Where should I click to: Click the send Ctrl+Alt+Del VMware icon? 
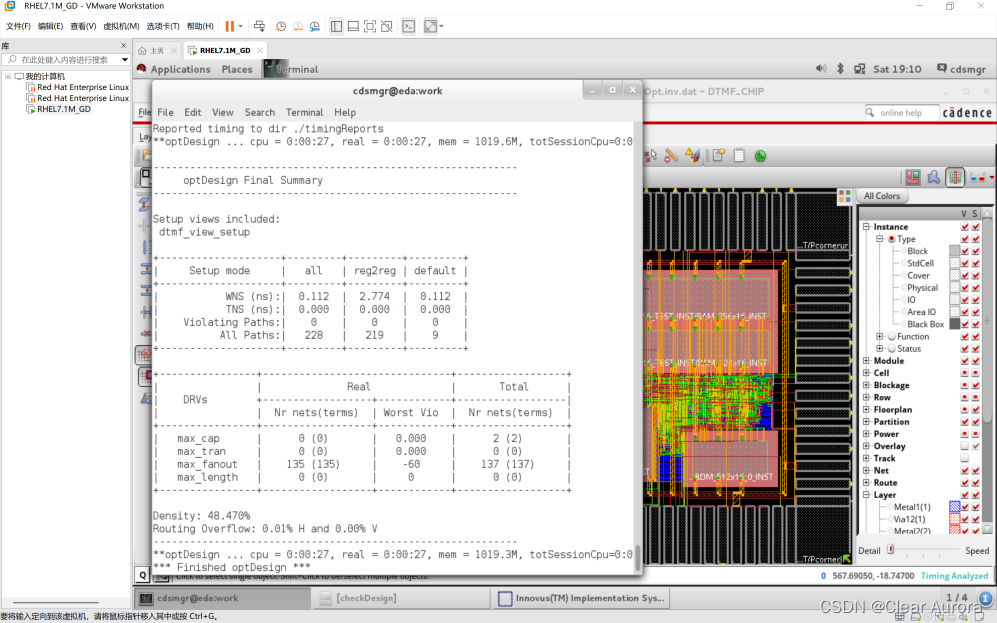point(259,26)
